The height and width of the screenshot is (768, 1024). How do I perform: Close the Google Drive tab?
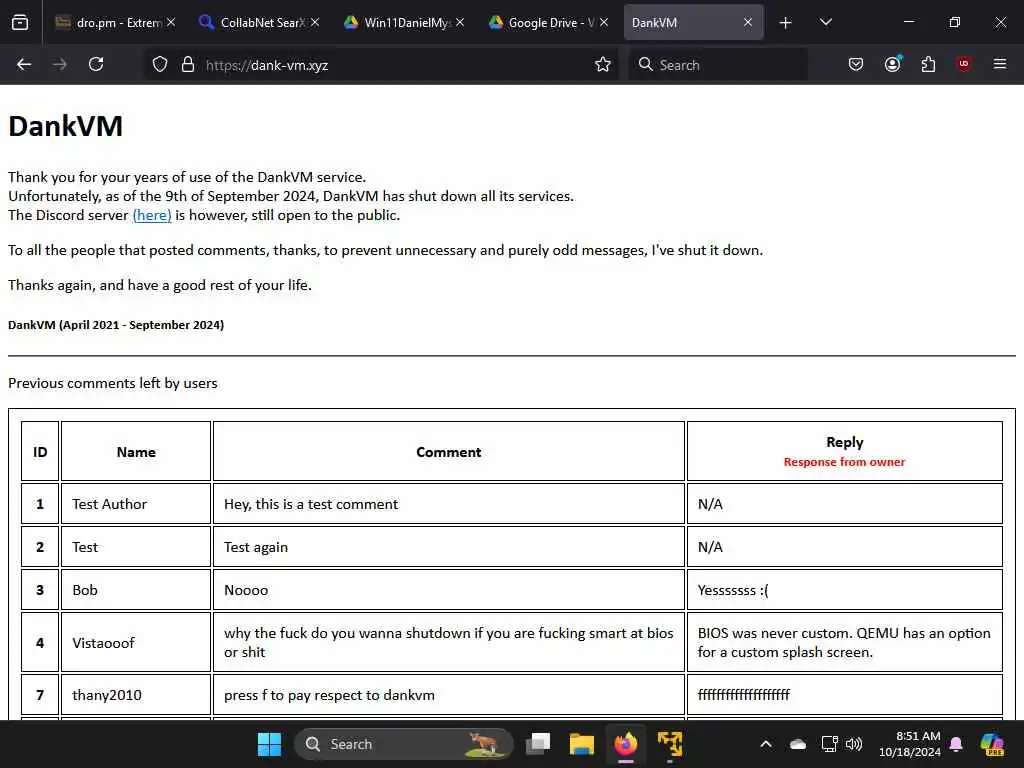click(604, 22)
